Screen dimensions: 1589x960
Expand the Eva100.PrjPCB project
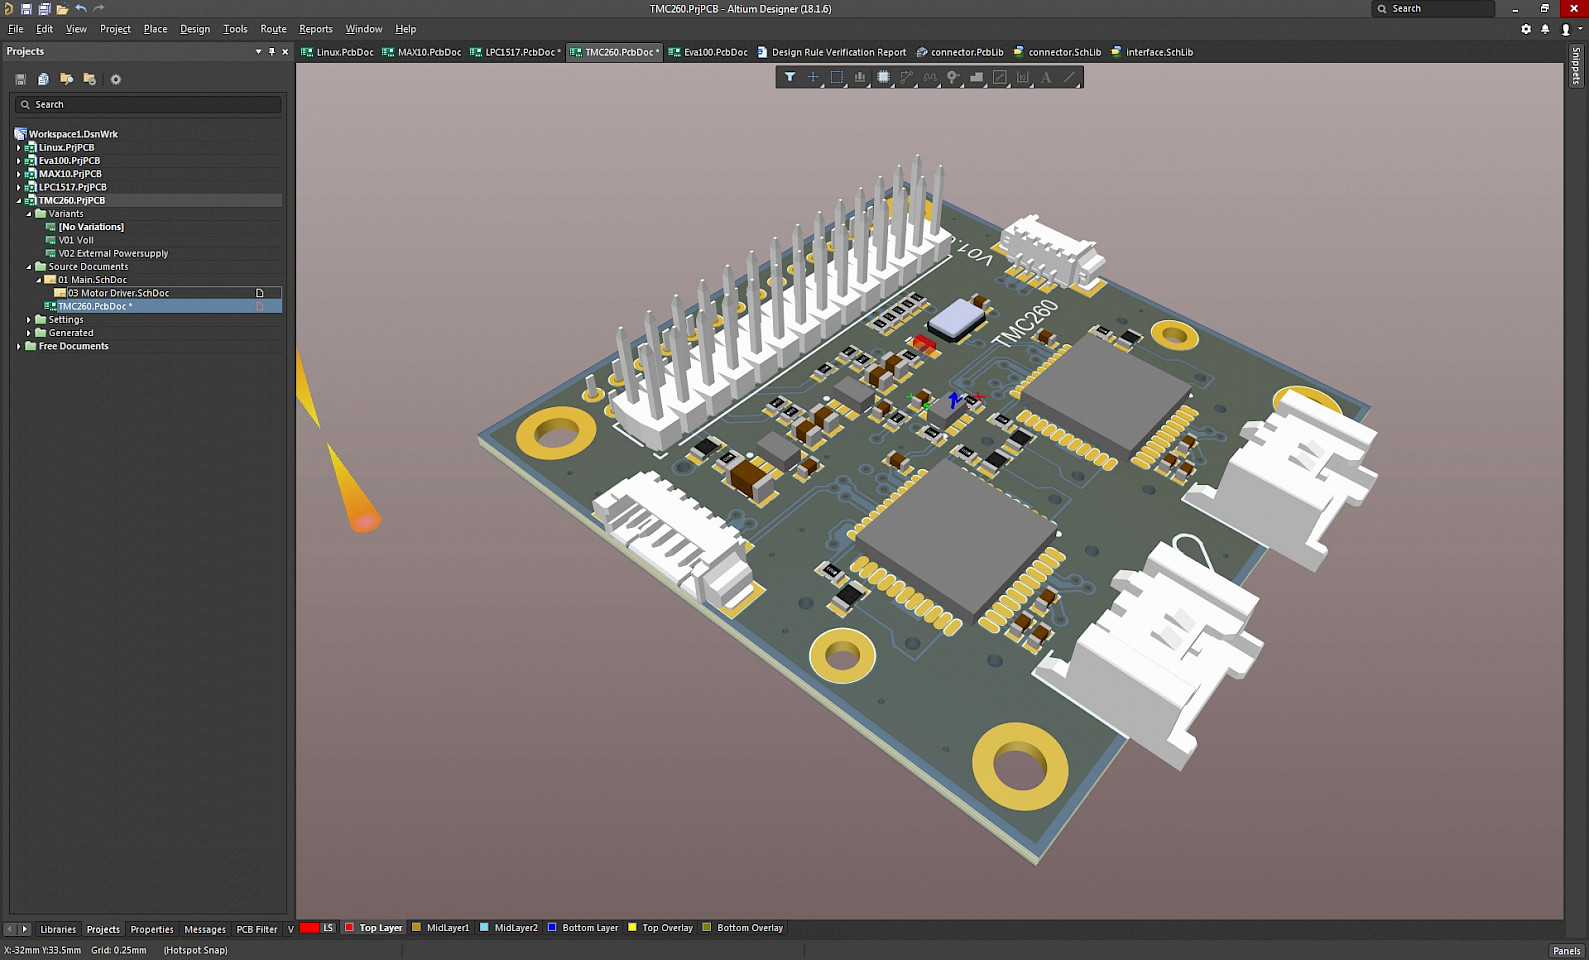pyautogui.click(x=18, y=160)
